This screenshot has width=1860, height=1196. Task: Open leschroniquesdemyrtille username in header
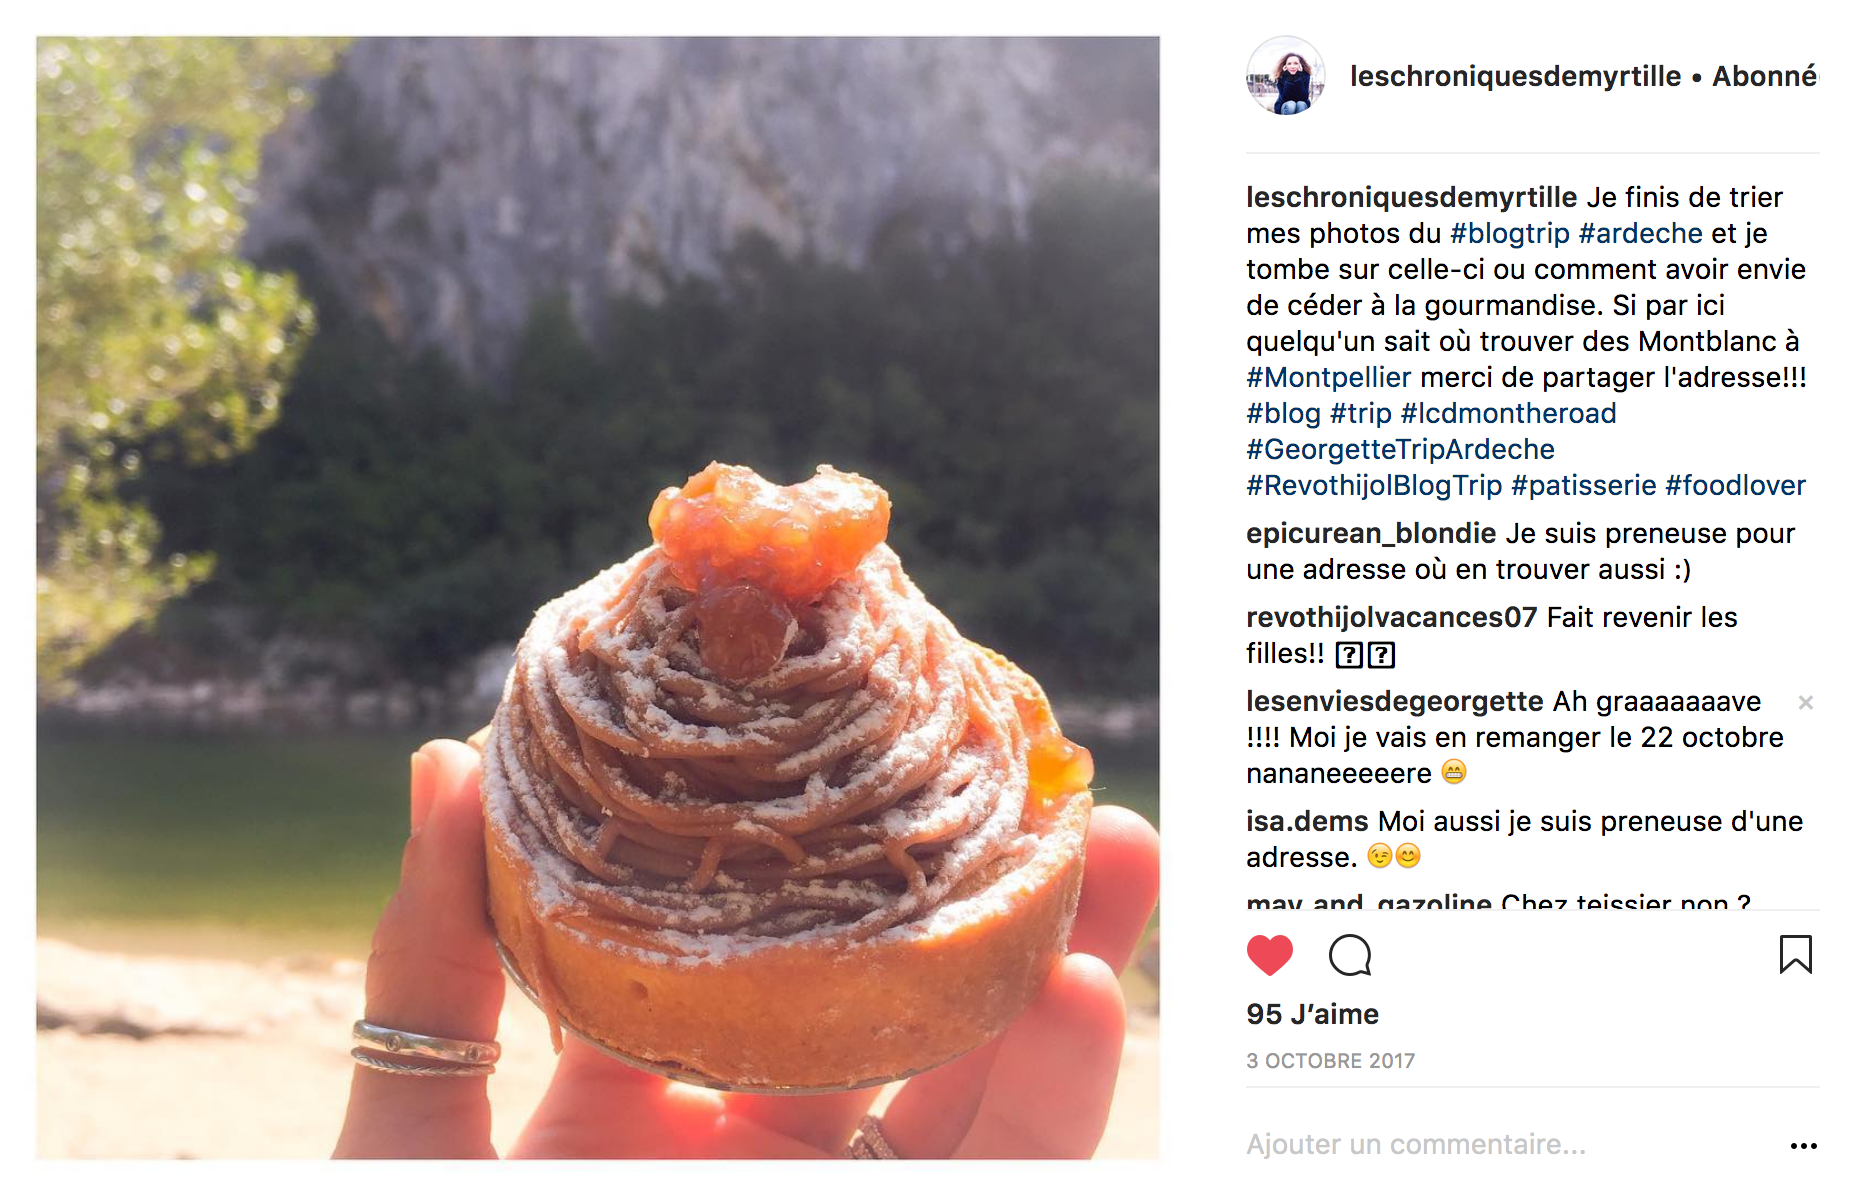(1515, 76)
